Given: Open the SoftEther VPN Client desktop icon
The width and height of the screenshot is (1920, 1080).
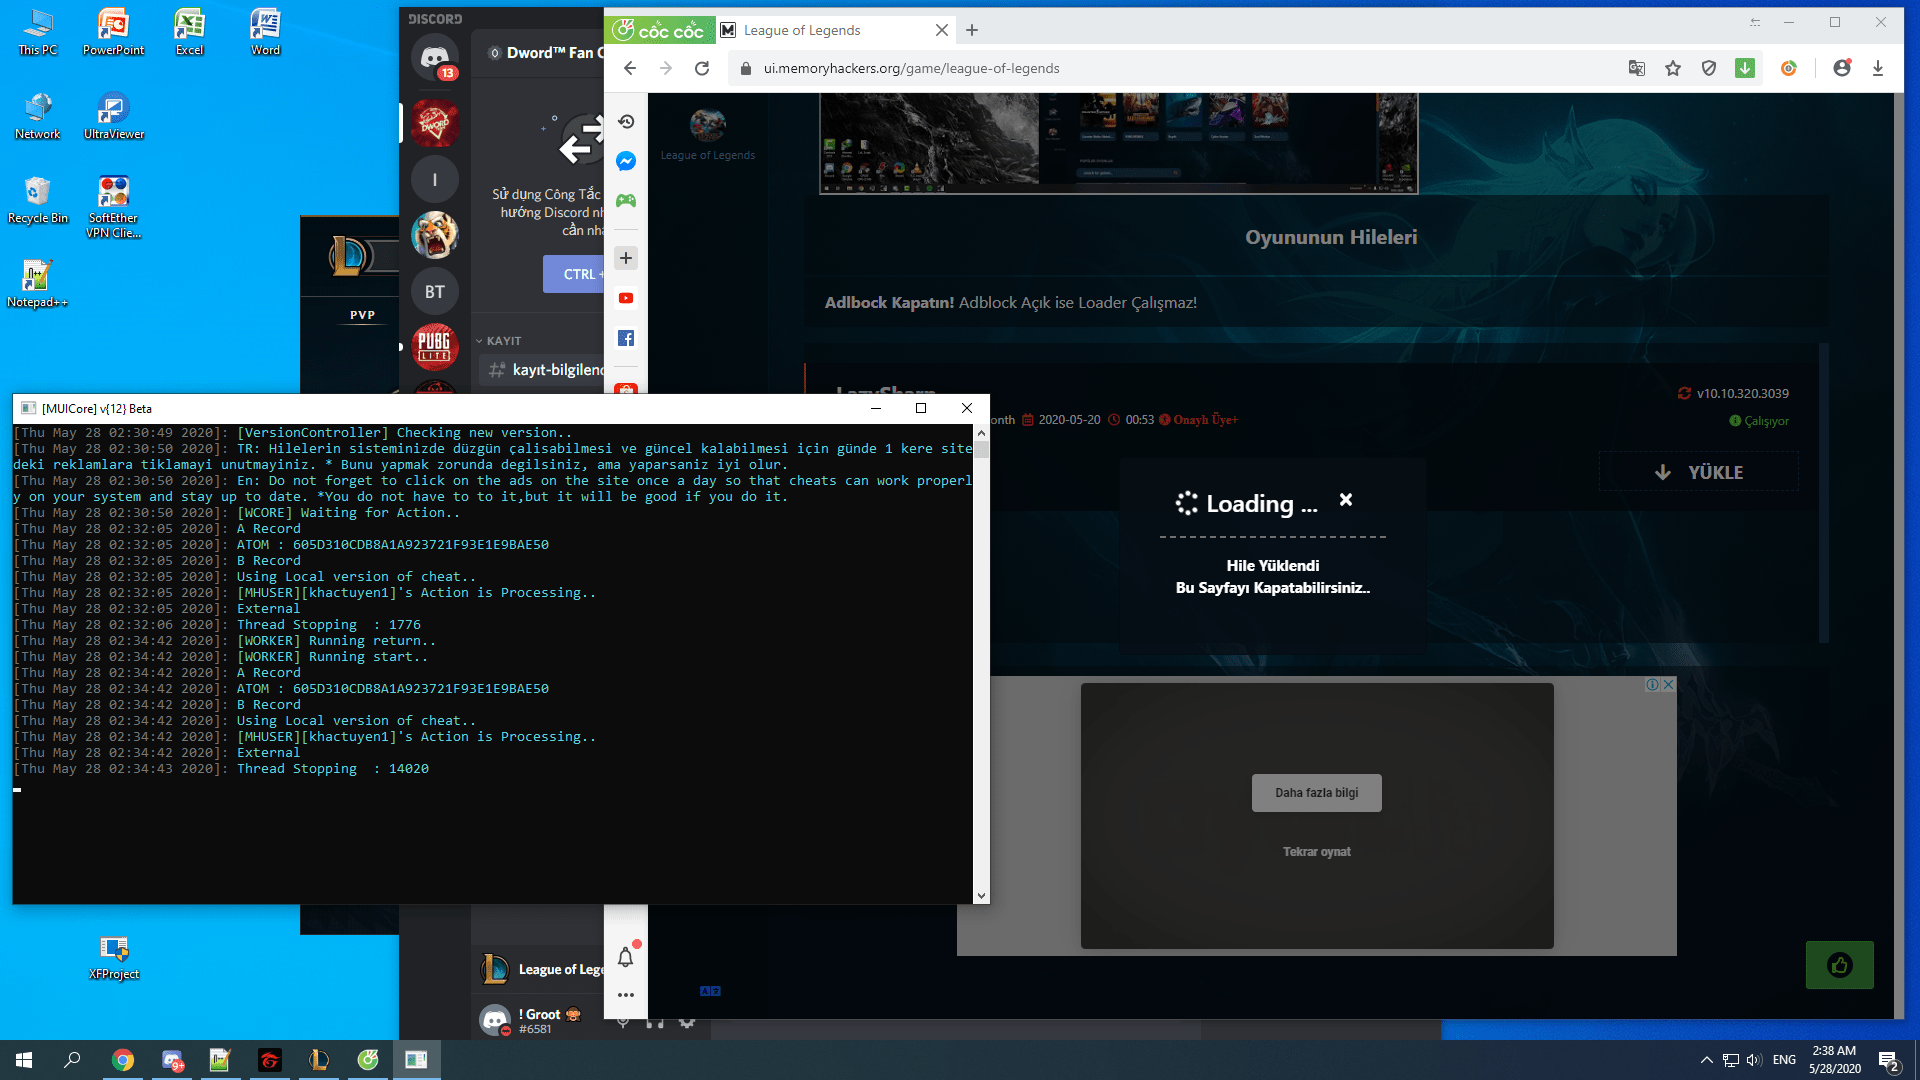Looking at the screenshot, I should [x=114, y=207].
